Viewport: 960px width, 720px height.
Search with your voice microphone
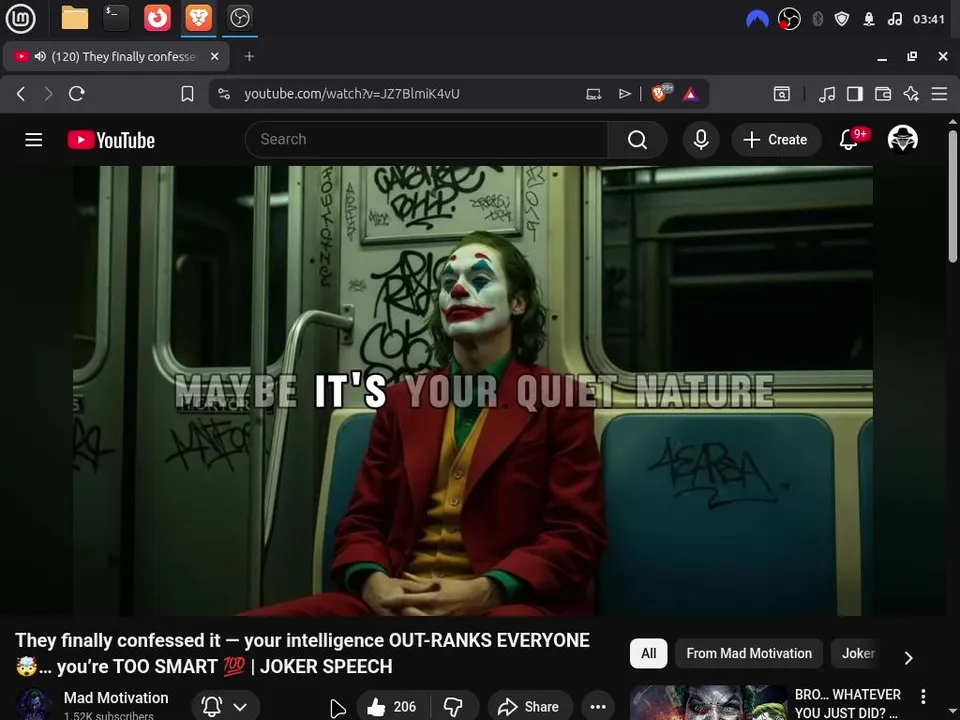[x=701, y=140]
